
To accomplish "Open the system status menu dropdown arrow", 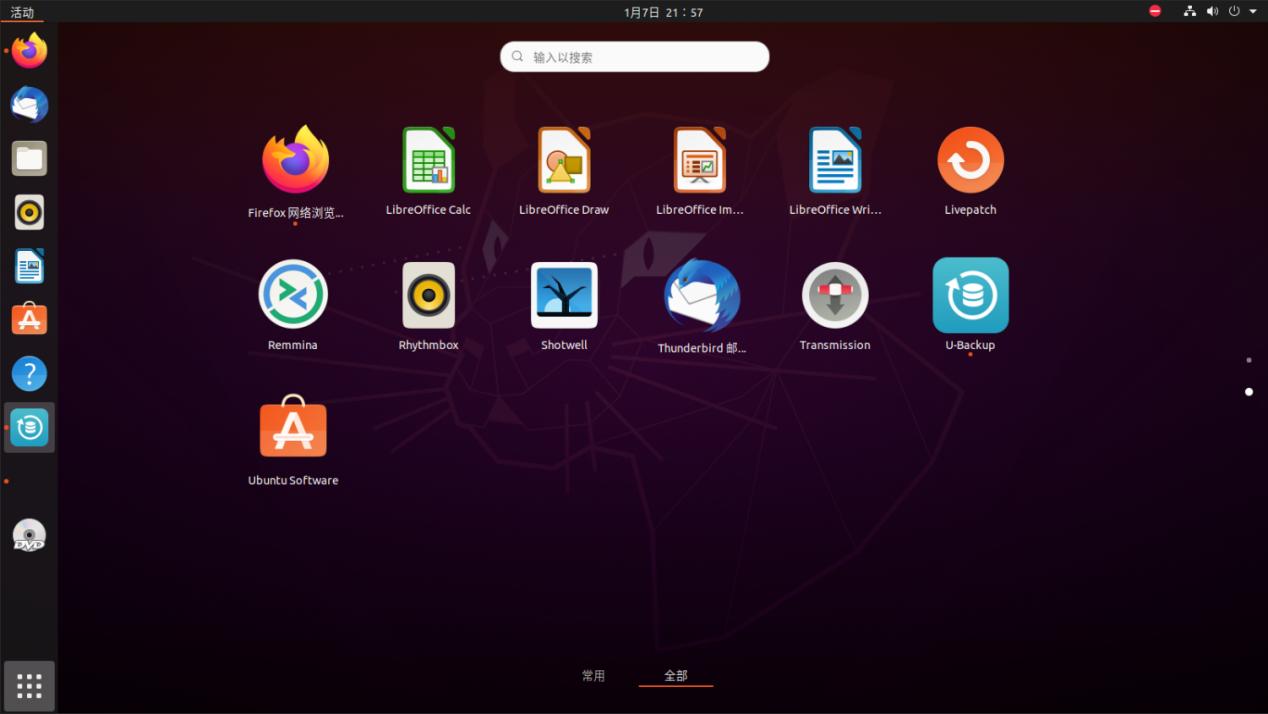I will [1252, 11].
